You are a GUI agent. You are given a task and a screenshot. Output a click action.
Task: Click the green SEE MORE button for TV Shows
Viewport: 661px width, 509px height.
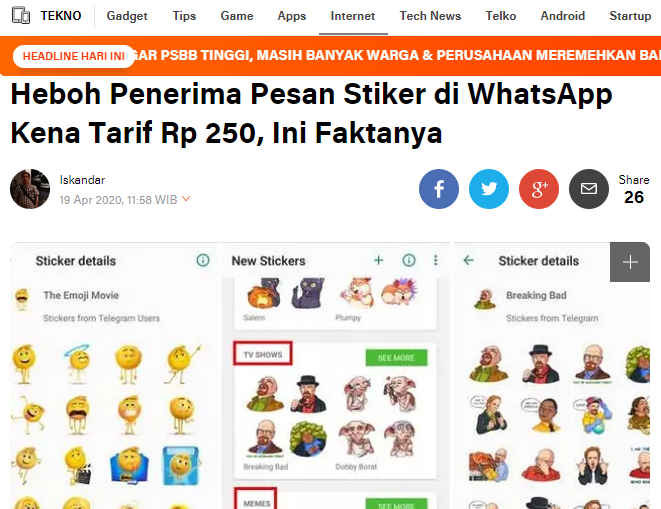(396, 358)
